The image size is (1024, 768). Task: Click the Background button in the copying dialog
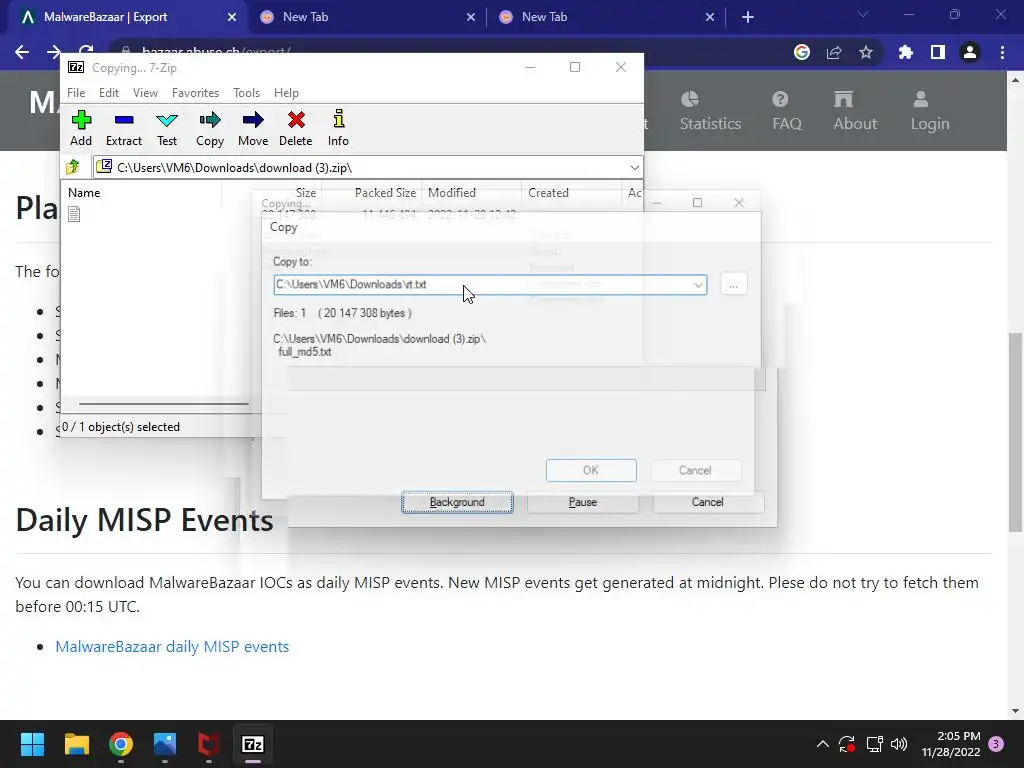[x=457, y=502]
